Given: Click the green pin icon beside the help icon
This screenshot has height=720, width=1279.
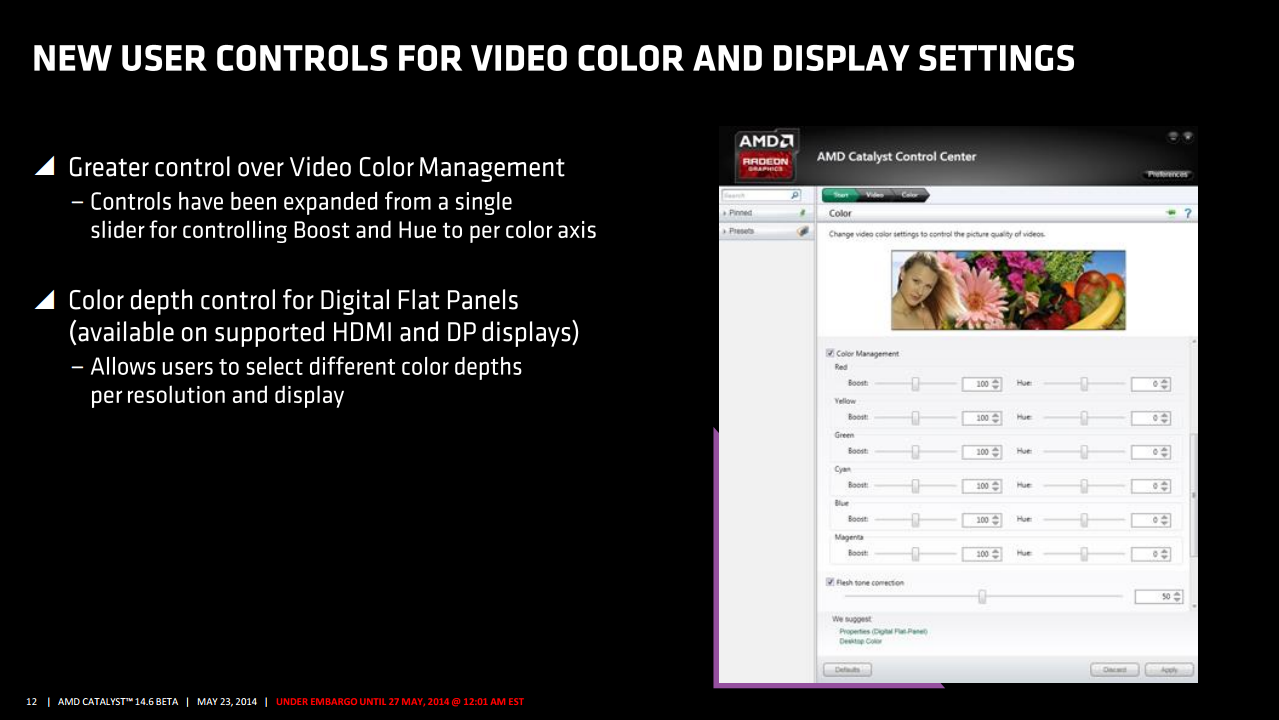Looking at the screenshot, I should tap(1168, 212).
